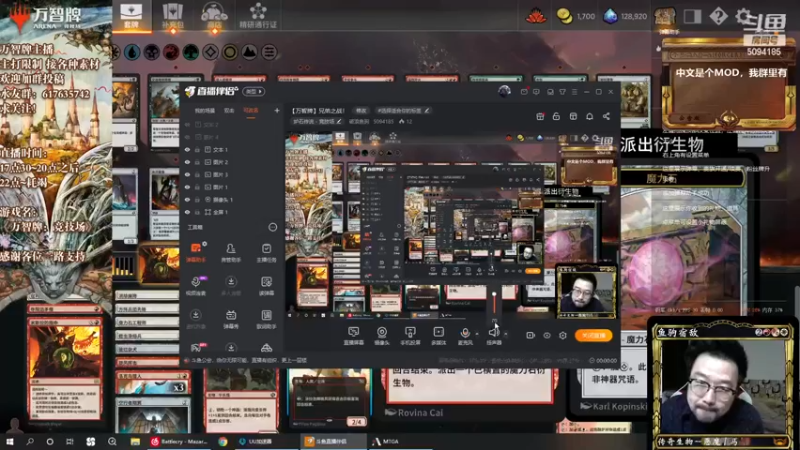Filter cards by multicolor gold circle
800x450 pixels.
click(x=230, y=52)
